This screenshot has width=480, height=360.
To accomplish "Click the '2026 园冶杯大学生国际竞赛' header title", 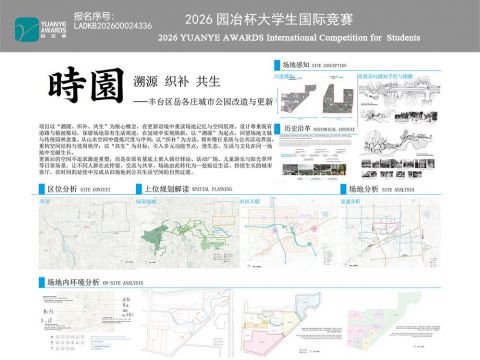I will click(x=269, y=19).
